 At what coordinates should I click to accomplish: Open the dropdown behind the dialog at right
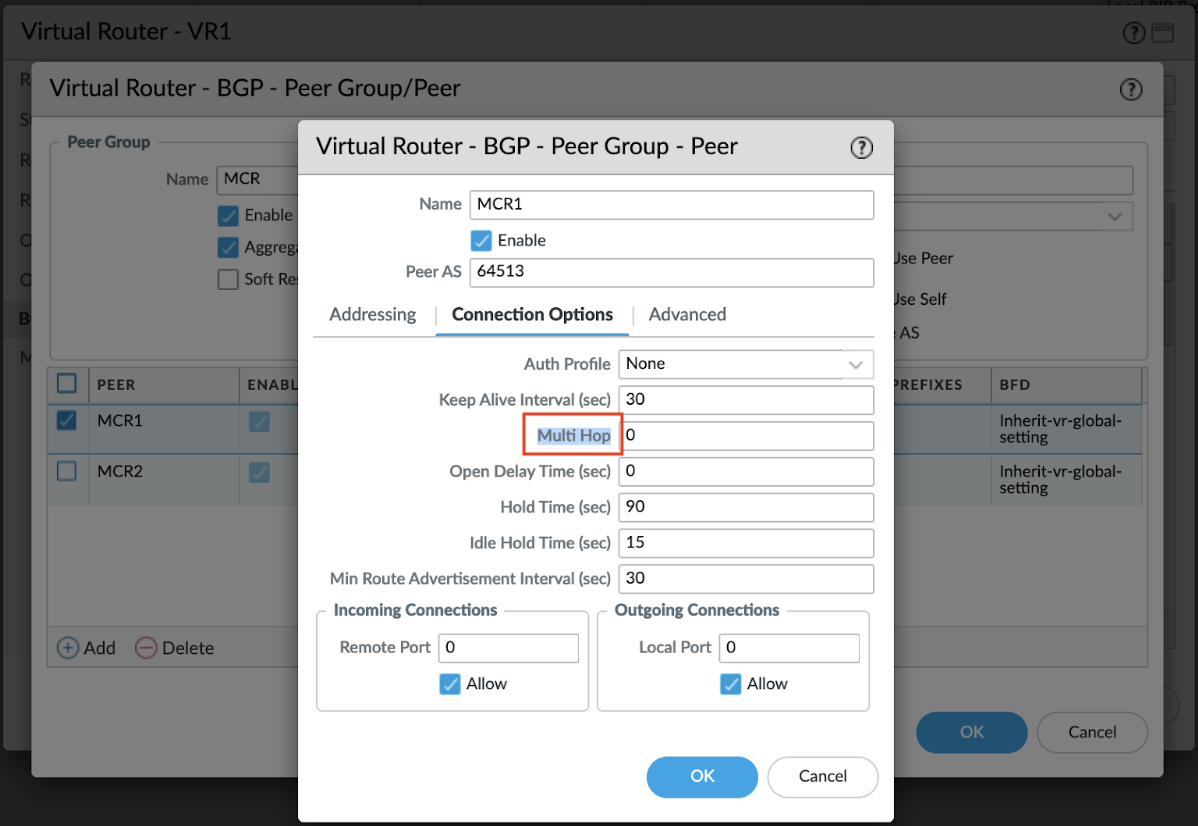click(1113, 216)
